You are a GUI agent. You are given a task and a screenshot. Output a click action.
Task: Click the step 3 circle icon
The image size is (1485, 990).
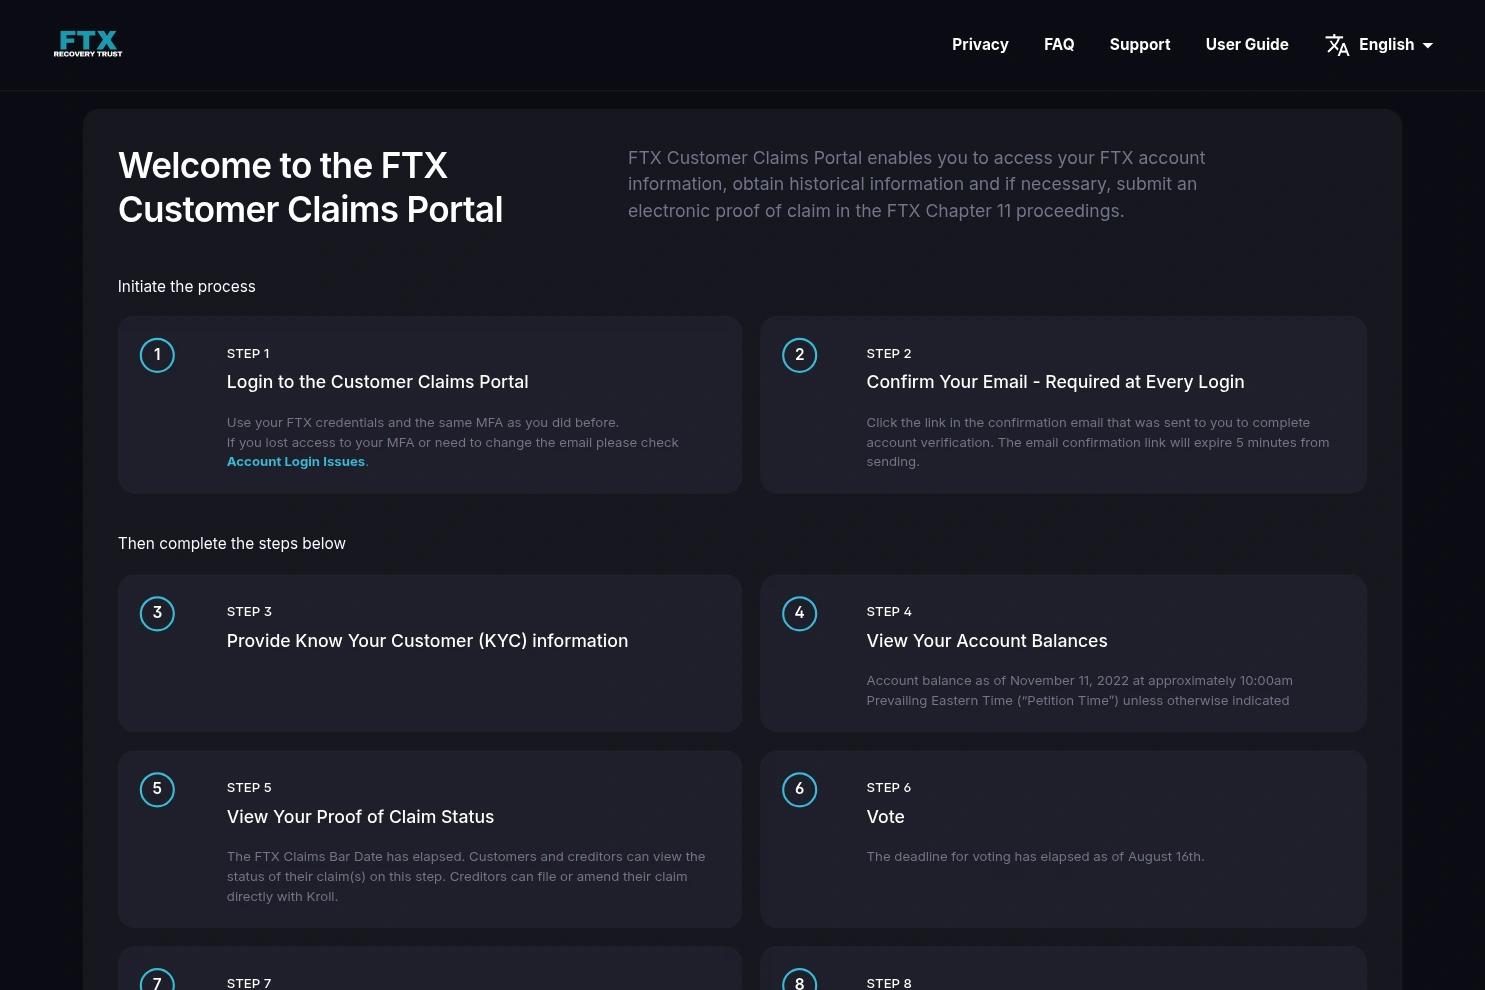(157, 613)
